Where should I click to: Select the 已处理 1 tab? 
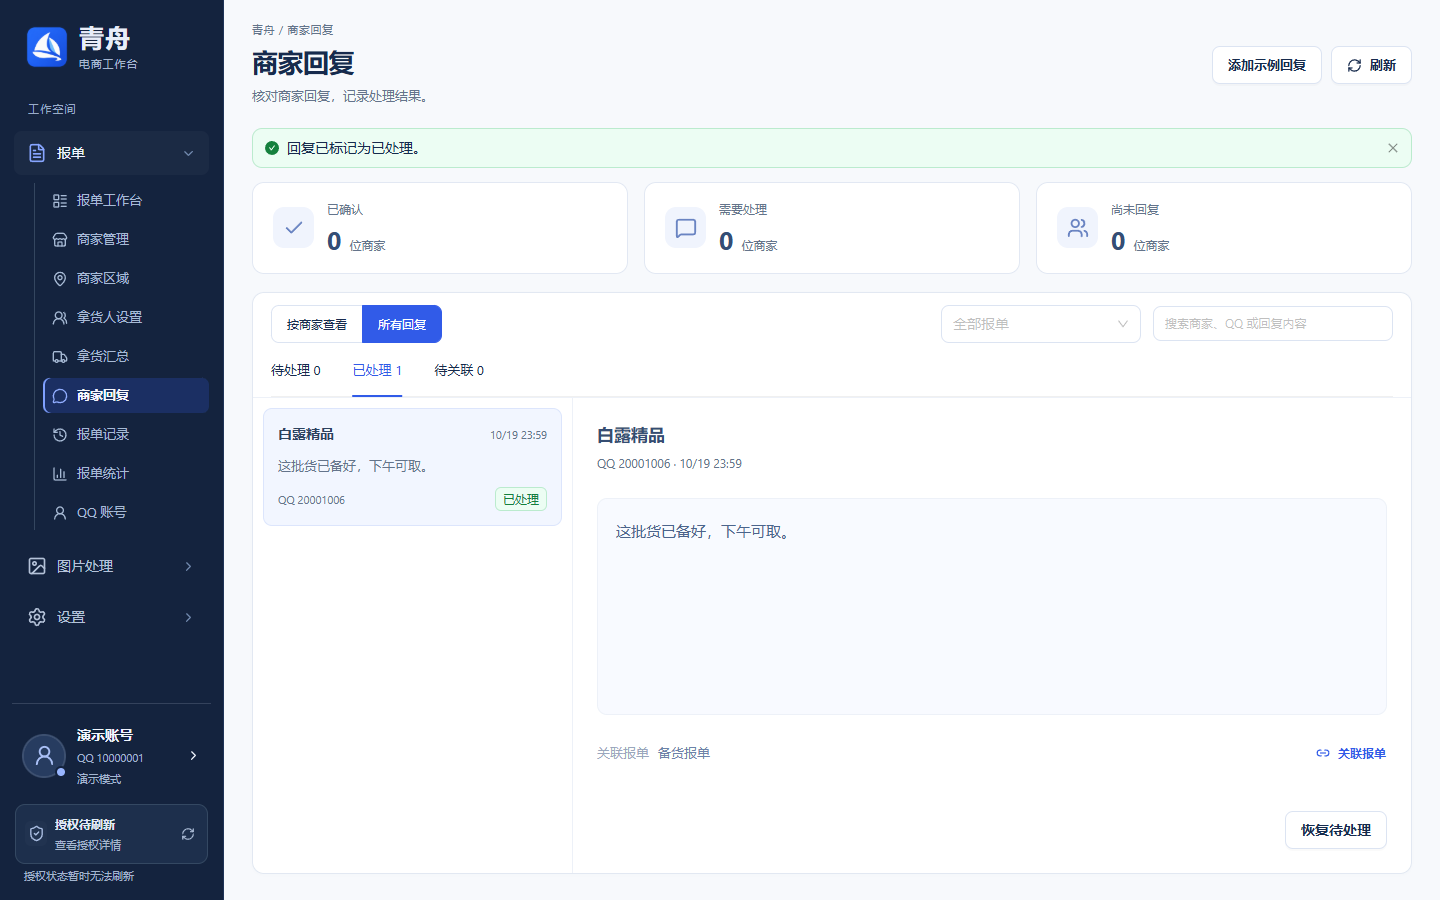pyautogui.click(x=377, y=371)
